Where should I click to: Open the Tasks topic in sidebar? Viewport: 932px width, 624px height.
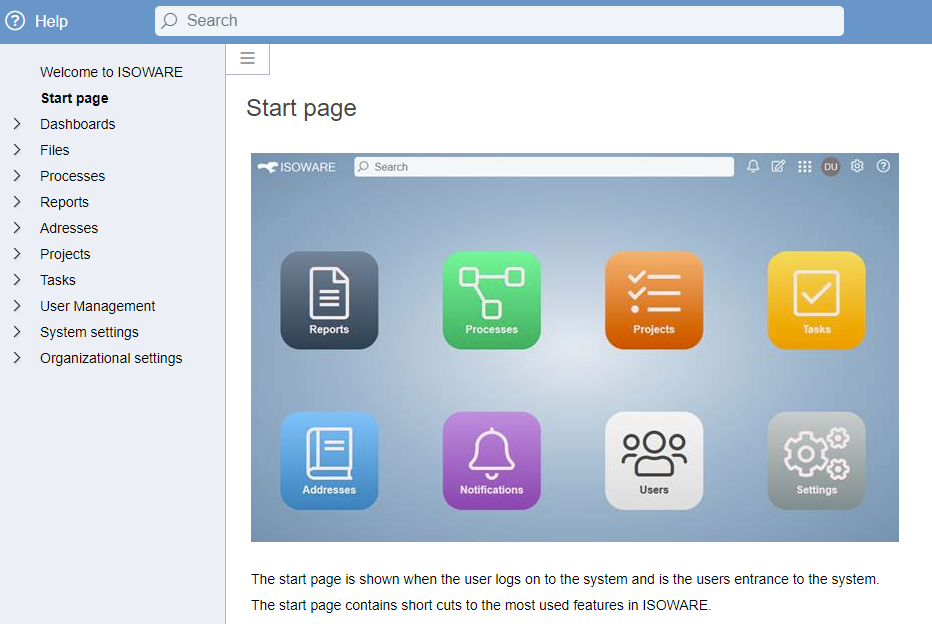coord(58,280)
